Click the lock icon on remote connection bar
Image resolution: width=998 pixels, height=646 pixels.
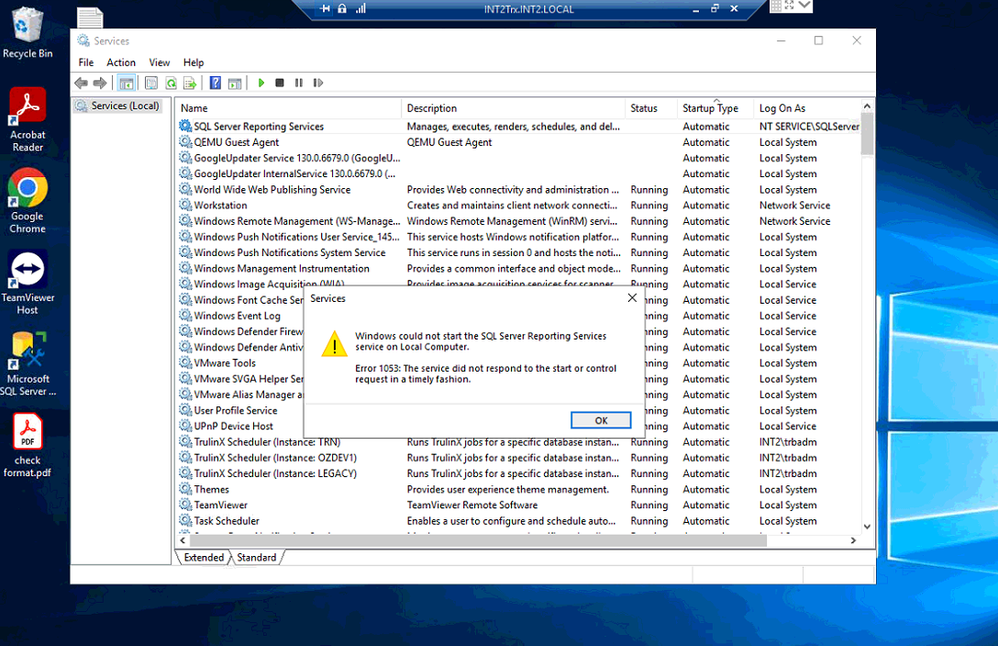point(342,9)
